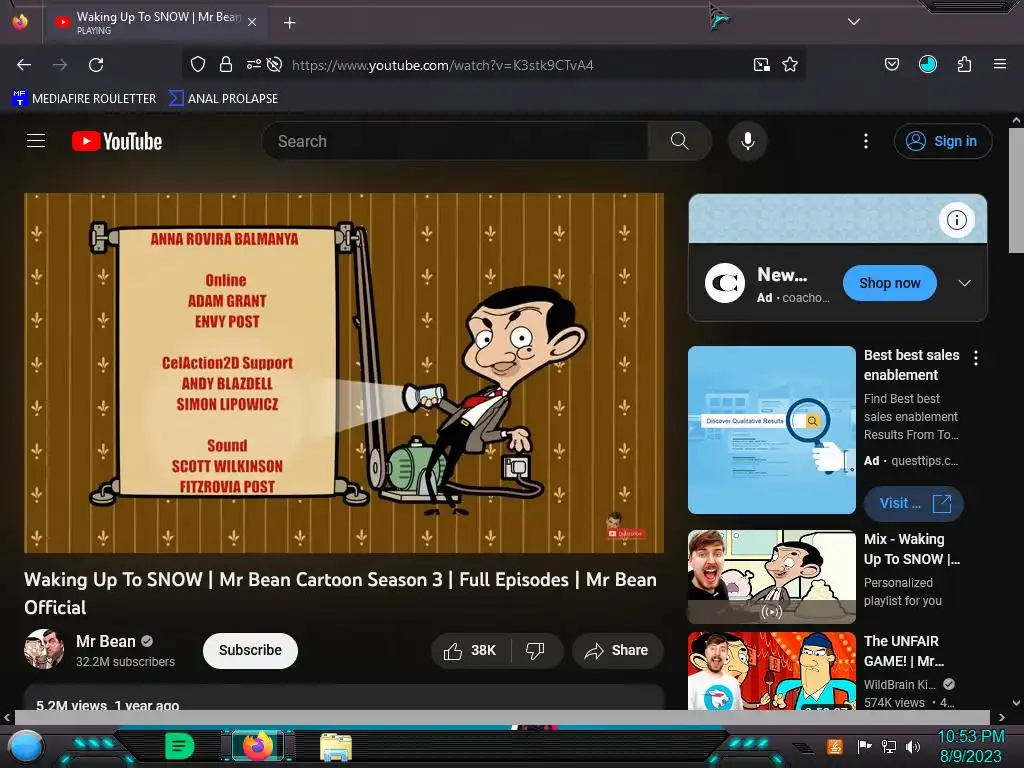
Task: Reload the page with the refresh icon
Action: [96, 65]
